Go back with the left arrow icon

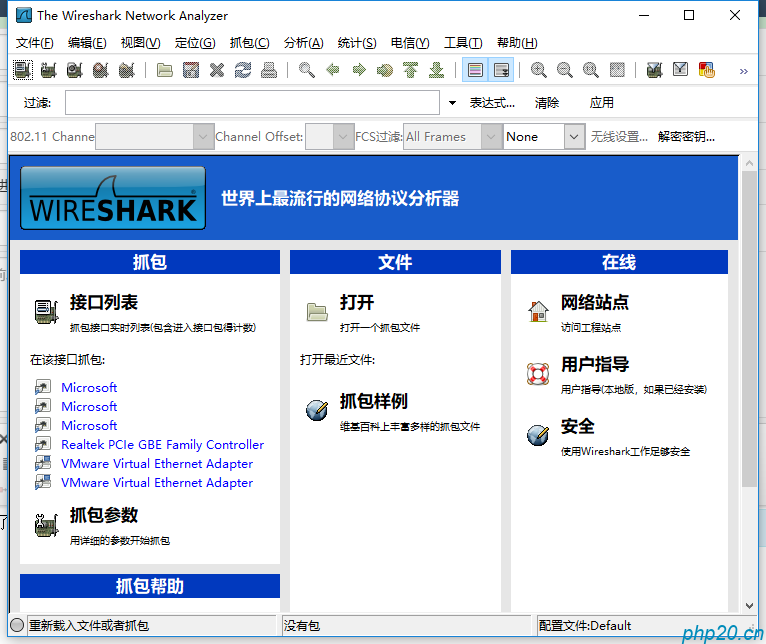[333, 70]
